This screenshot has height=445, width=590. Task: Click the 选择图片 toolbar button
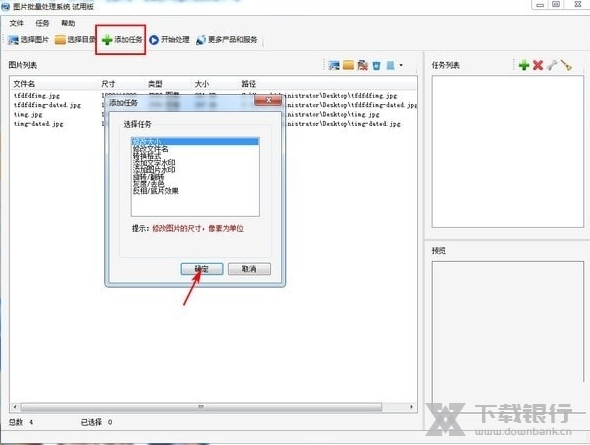tap(29, 40)
